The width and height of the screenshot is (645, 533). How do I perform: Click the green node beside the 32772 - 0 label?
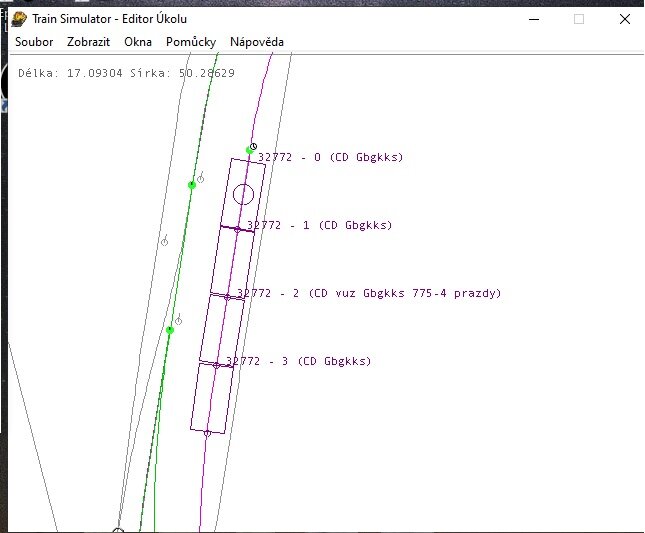[x=250, y=150]
